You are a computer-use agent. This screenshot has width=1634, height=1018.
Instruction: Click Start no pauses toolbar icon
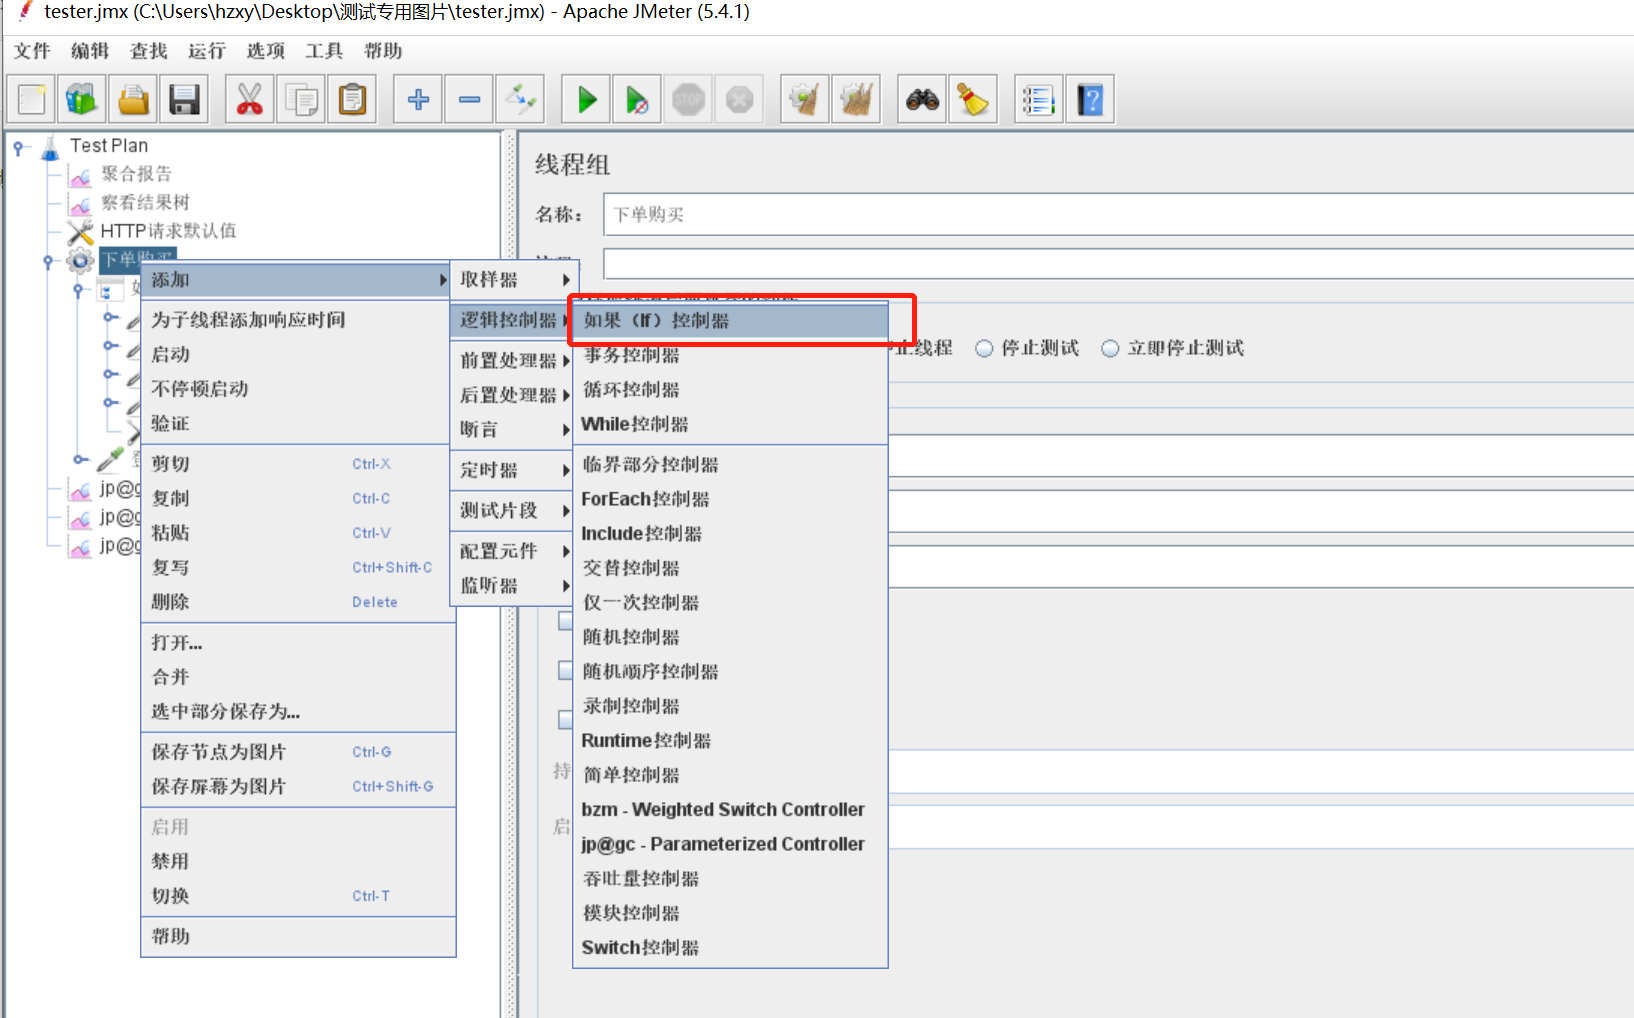coord(637,99)
